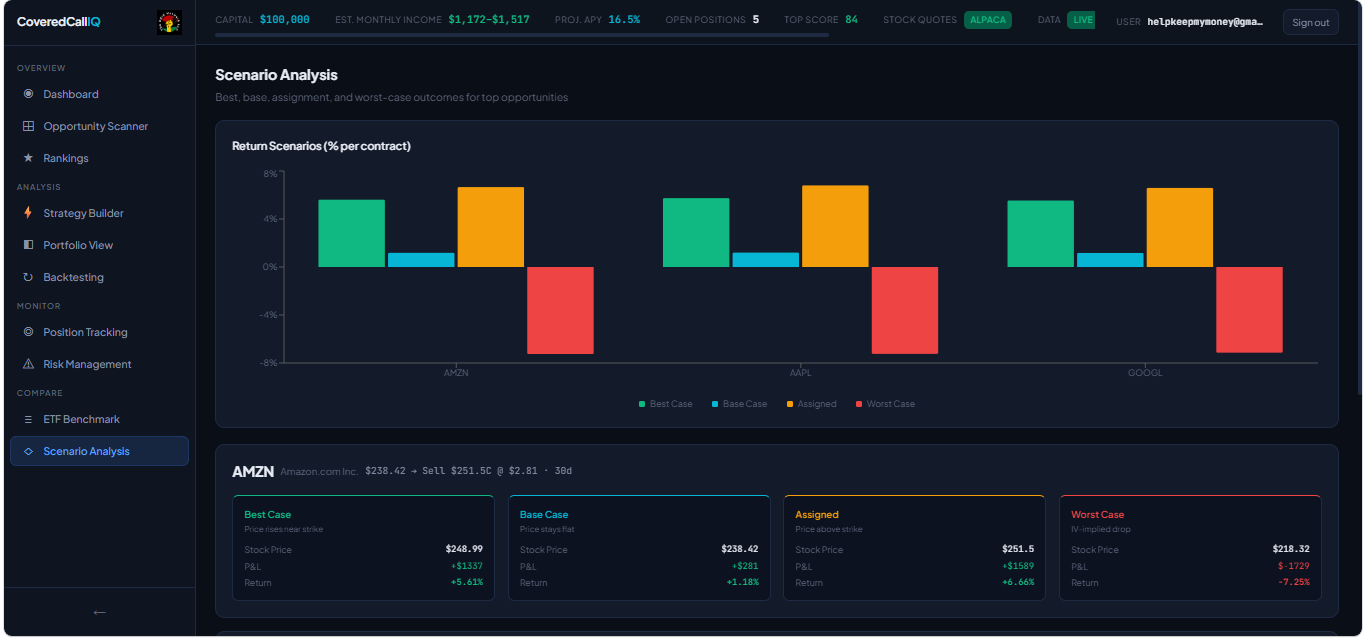Click the AMZN Worst Case scenario card
1366x639 pixels.
coord(1190,547)
